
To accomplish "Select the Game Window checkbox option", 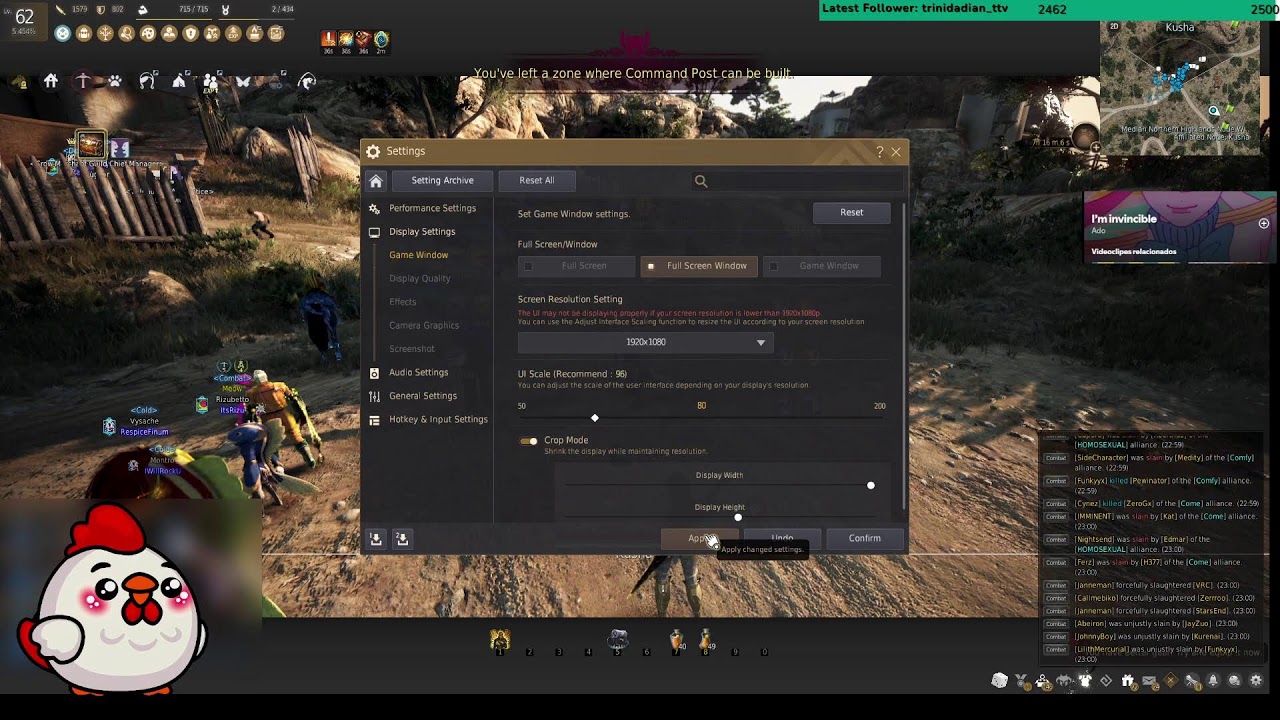I will 822,266.
